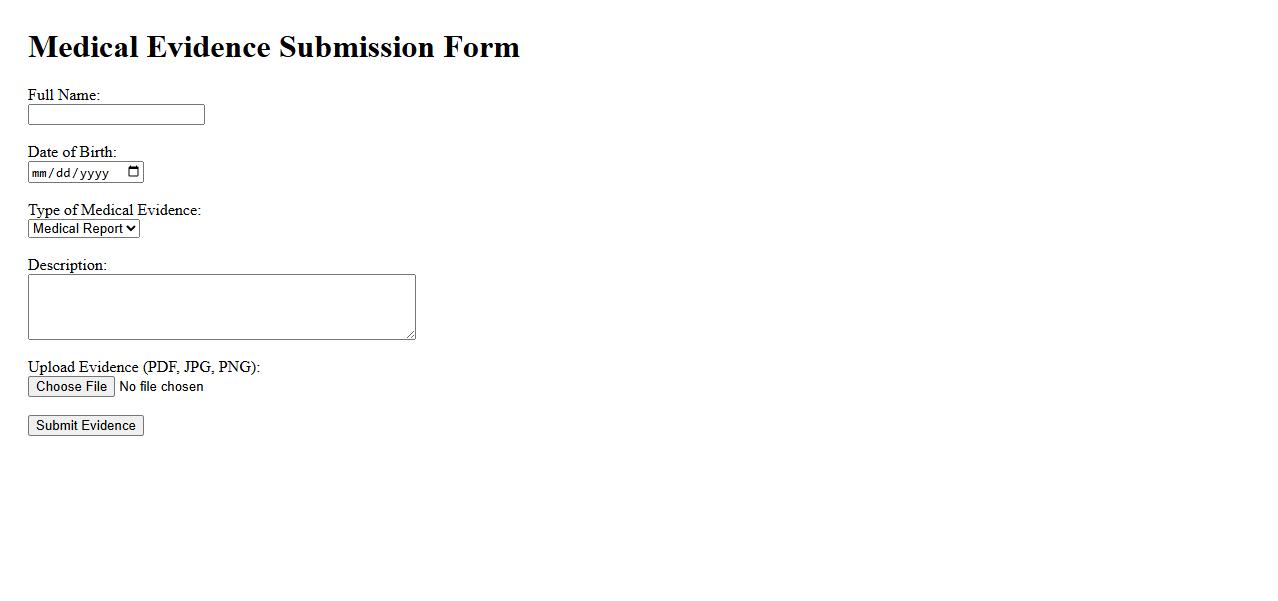Select the year segment of the birth date
The width and height of the screenshot is (1278, 601).
(93, 173)
